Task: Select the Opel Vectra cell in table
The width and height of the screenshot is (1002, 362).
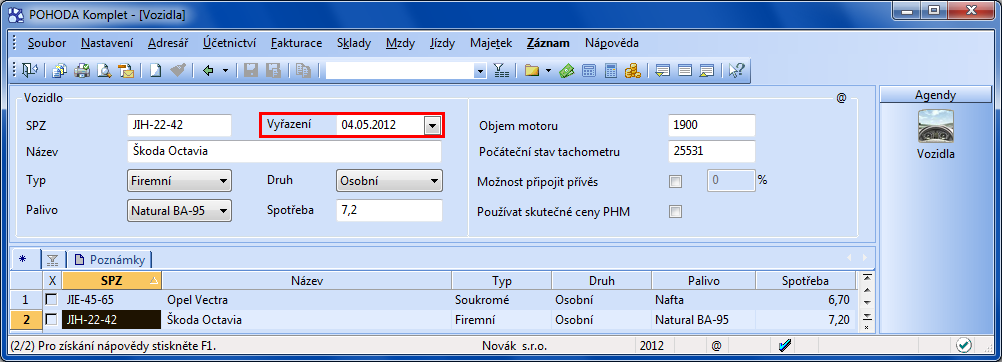Action: click(x=307, y=299)
